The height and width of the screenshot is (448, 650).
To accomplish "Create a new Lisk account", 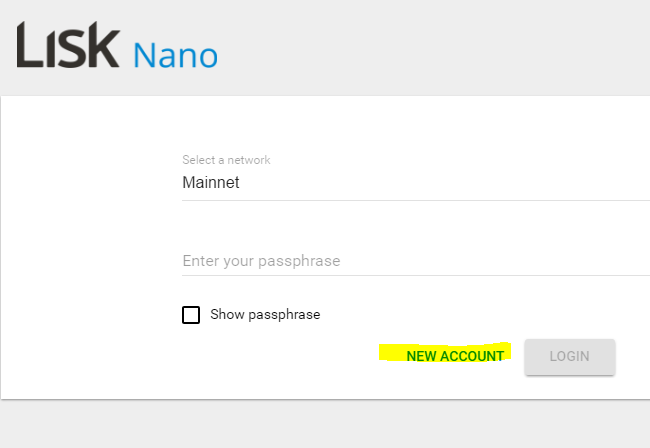I will [x=455, y=356].
